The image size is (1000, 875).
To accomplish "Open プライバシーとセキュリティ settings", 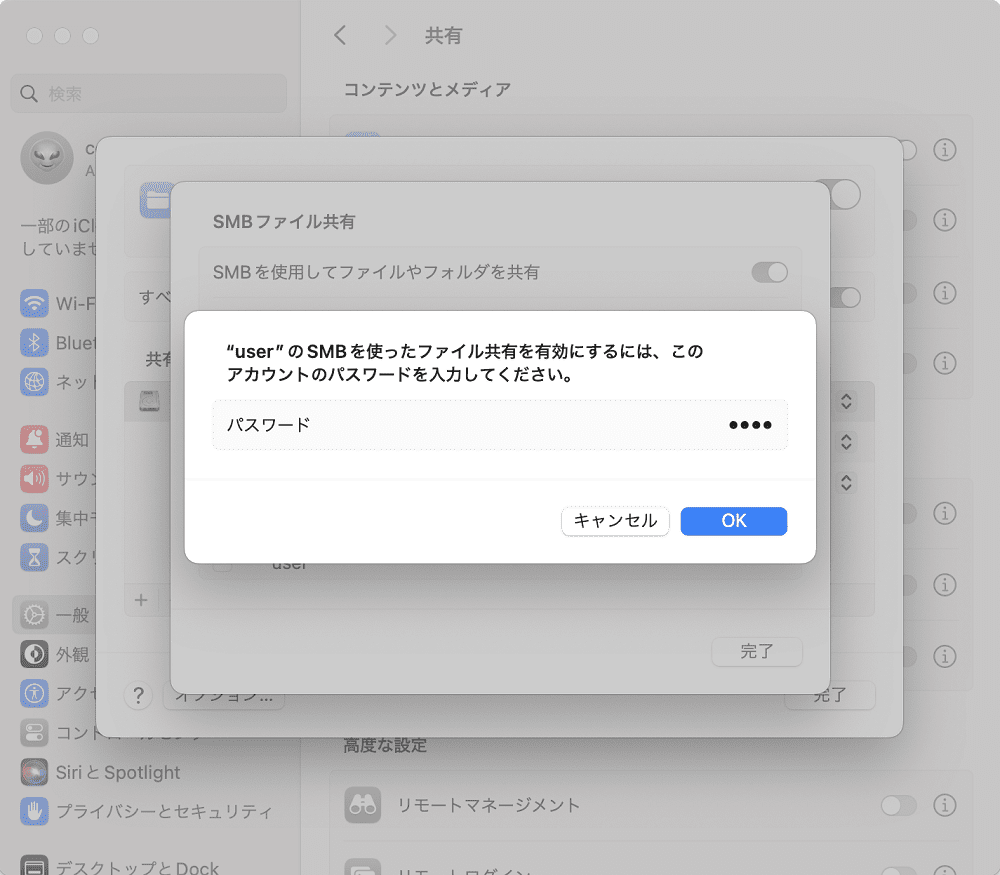I will click(x=146, y=811).
